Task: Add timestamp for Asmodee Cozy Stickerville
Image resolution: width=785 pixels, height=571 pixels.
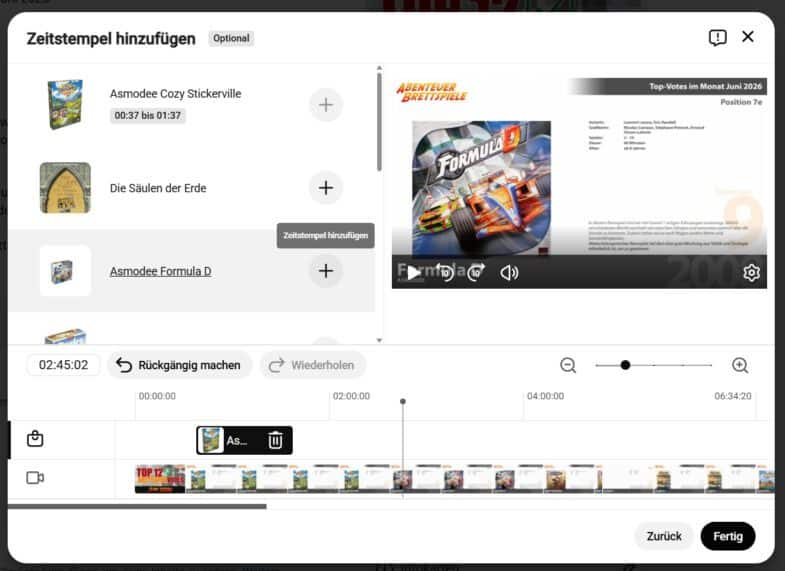Action: click(x=326, y=105)
